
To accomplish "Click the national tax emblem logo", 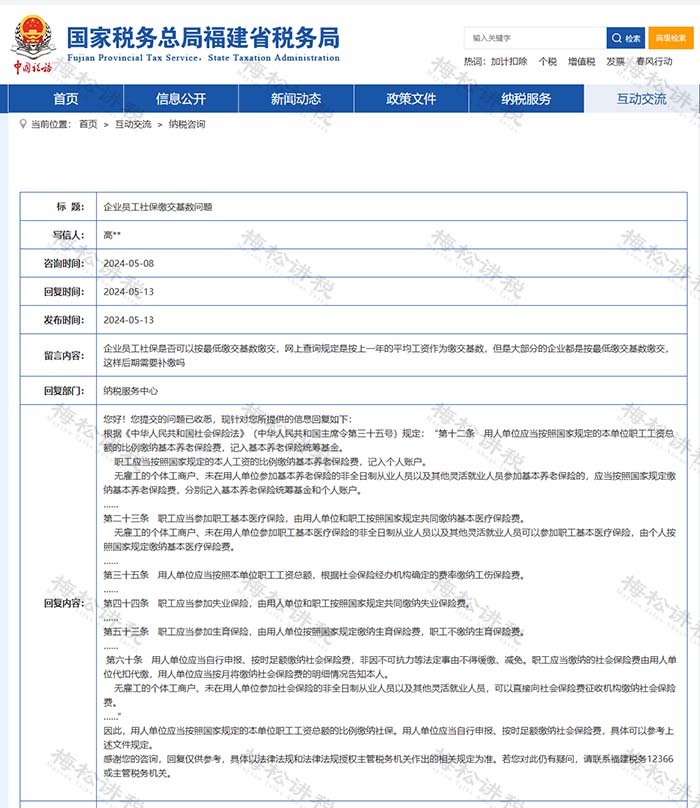I will [35, 32].
